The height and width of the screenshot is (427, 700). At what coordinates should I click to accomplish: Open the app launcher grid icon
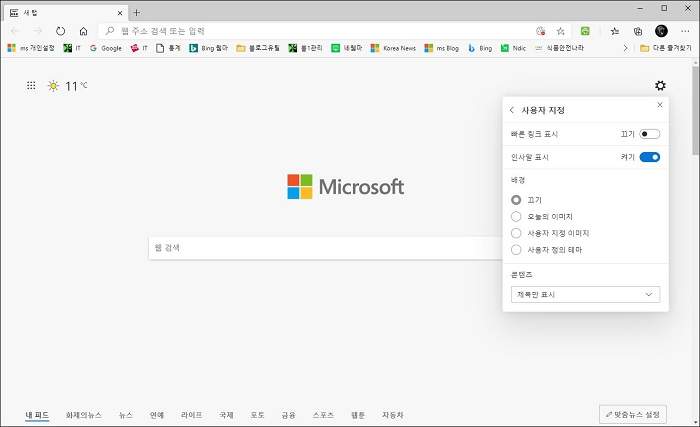31,85
